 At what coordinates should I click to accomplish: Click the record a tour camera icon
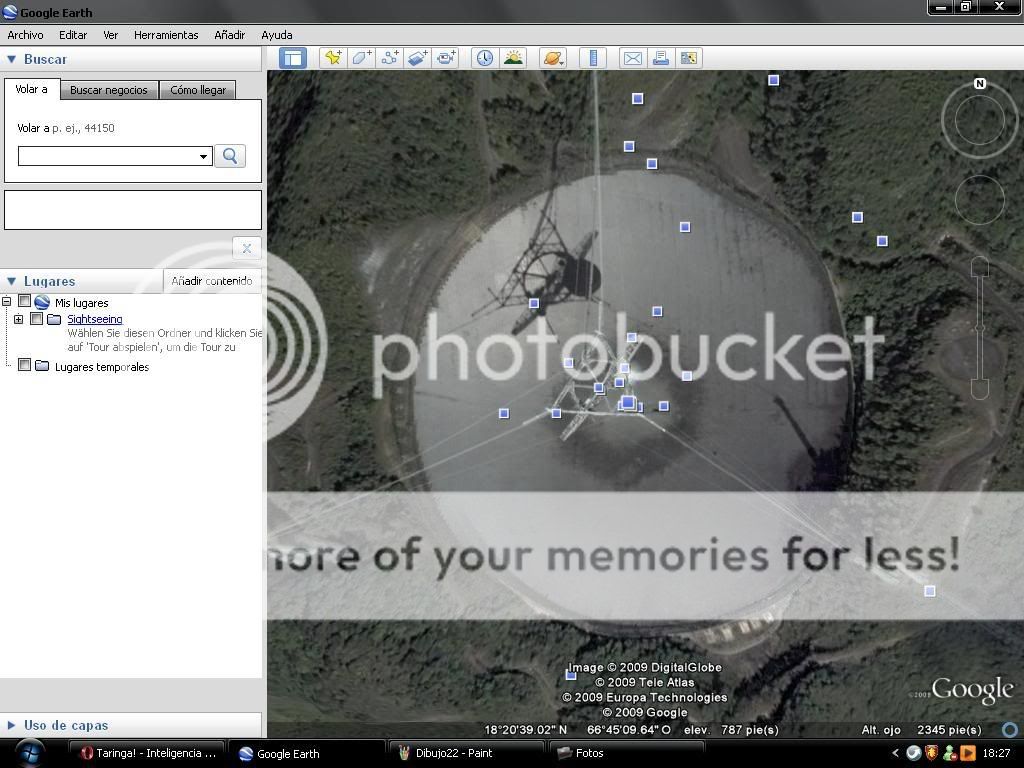tap(447, 58)
